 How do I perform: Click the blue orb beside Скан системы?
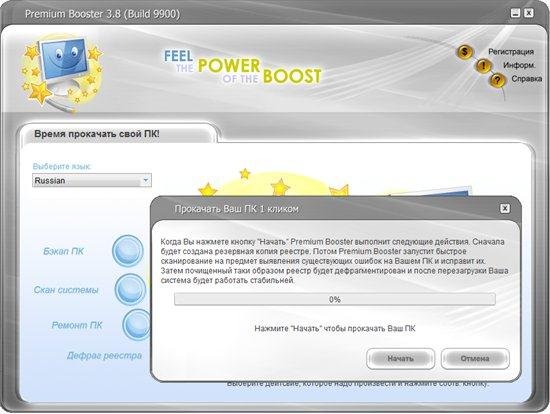[130, 289]
